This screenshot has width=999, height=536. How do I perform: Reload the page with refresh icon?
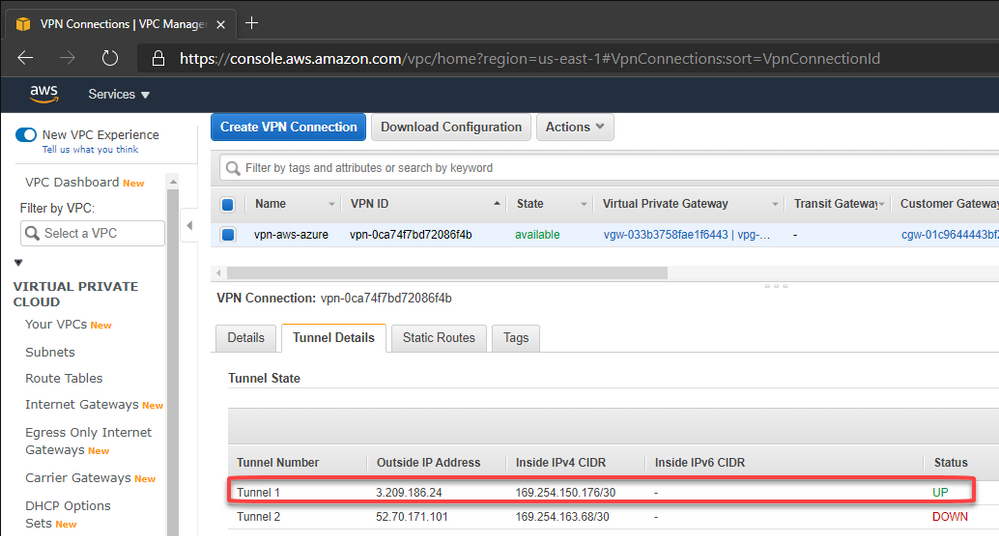click(x=110, y=58)
